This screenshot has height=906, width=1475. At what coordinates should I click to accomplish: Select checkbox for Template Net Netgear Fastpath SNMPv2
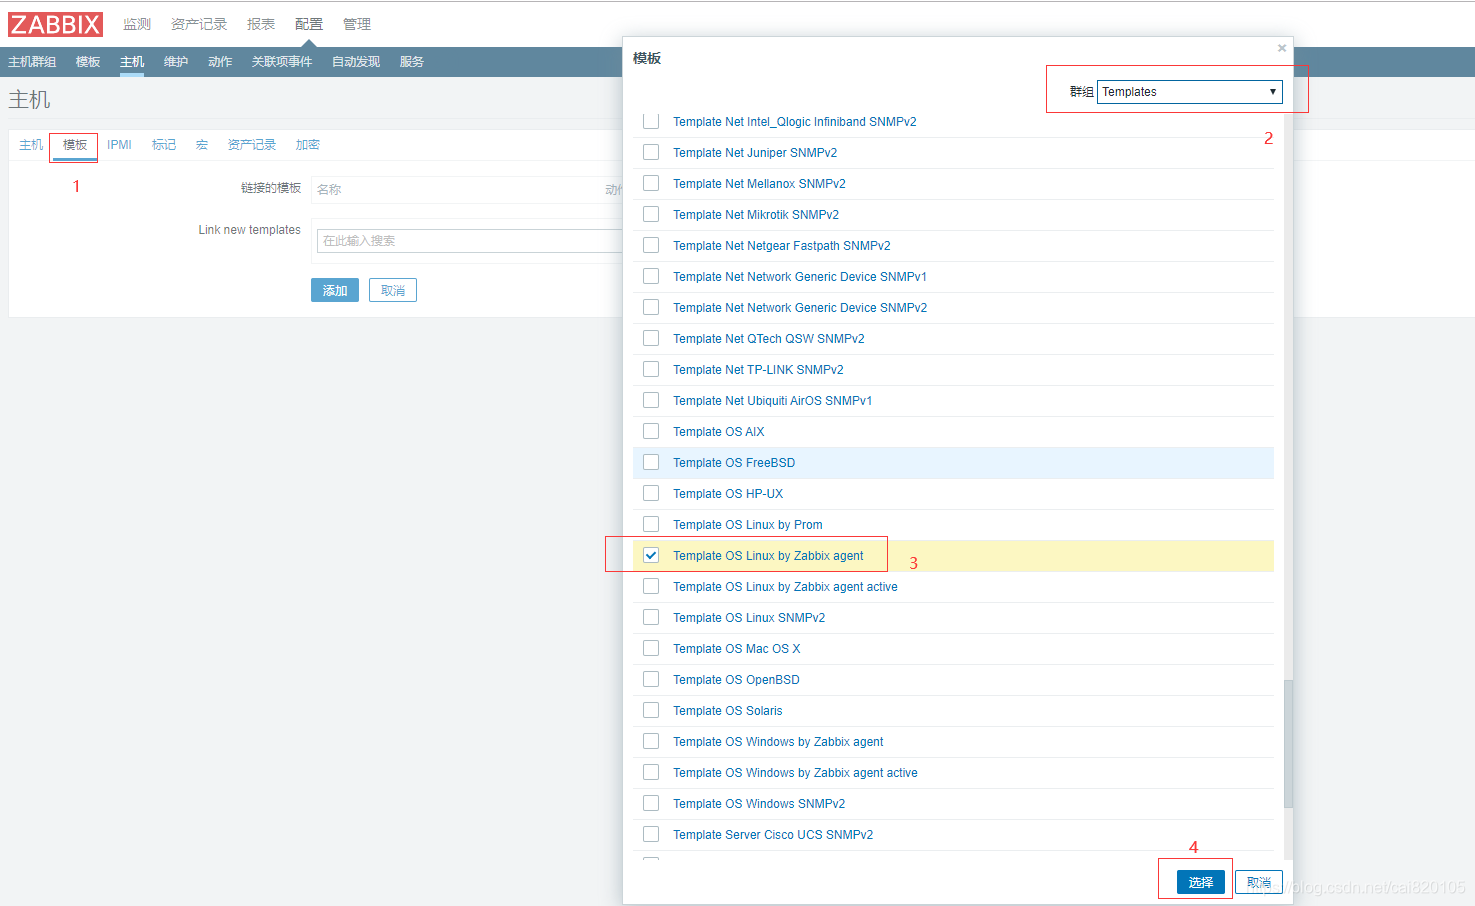coord(651,245)
